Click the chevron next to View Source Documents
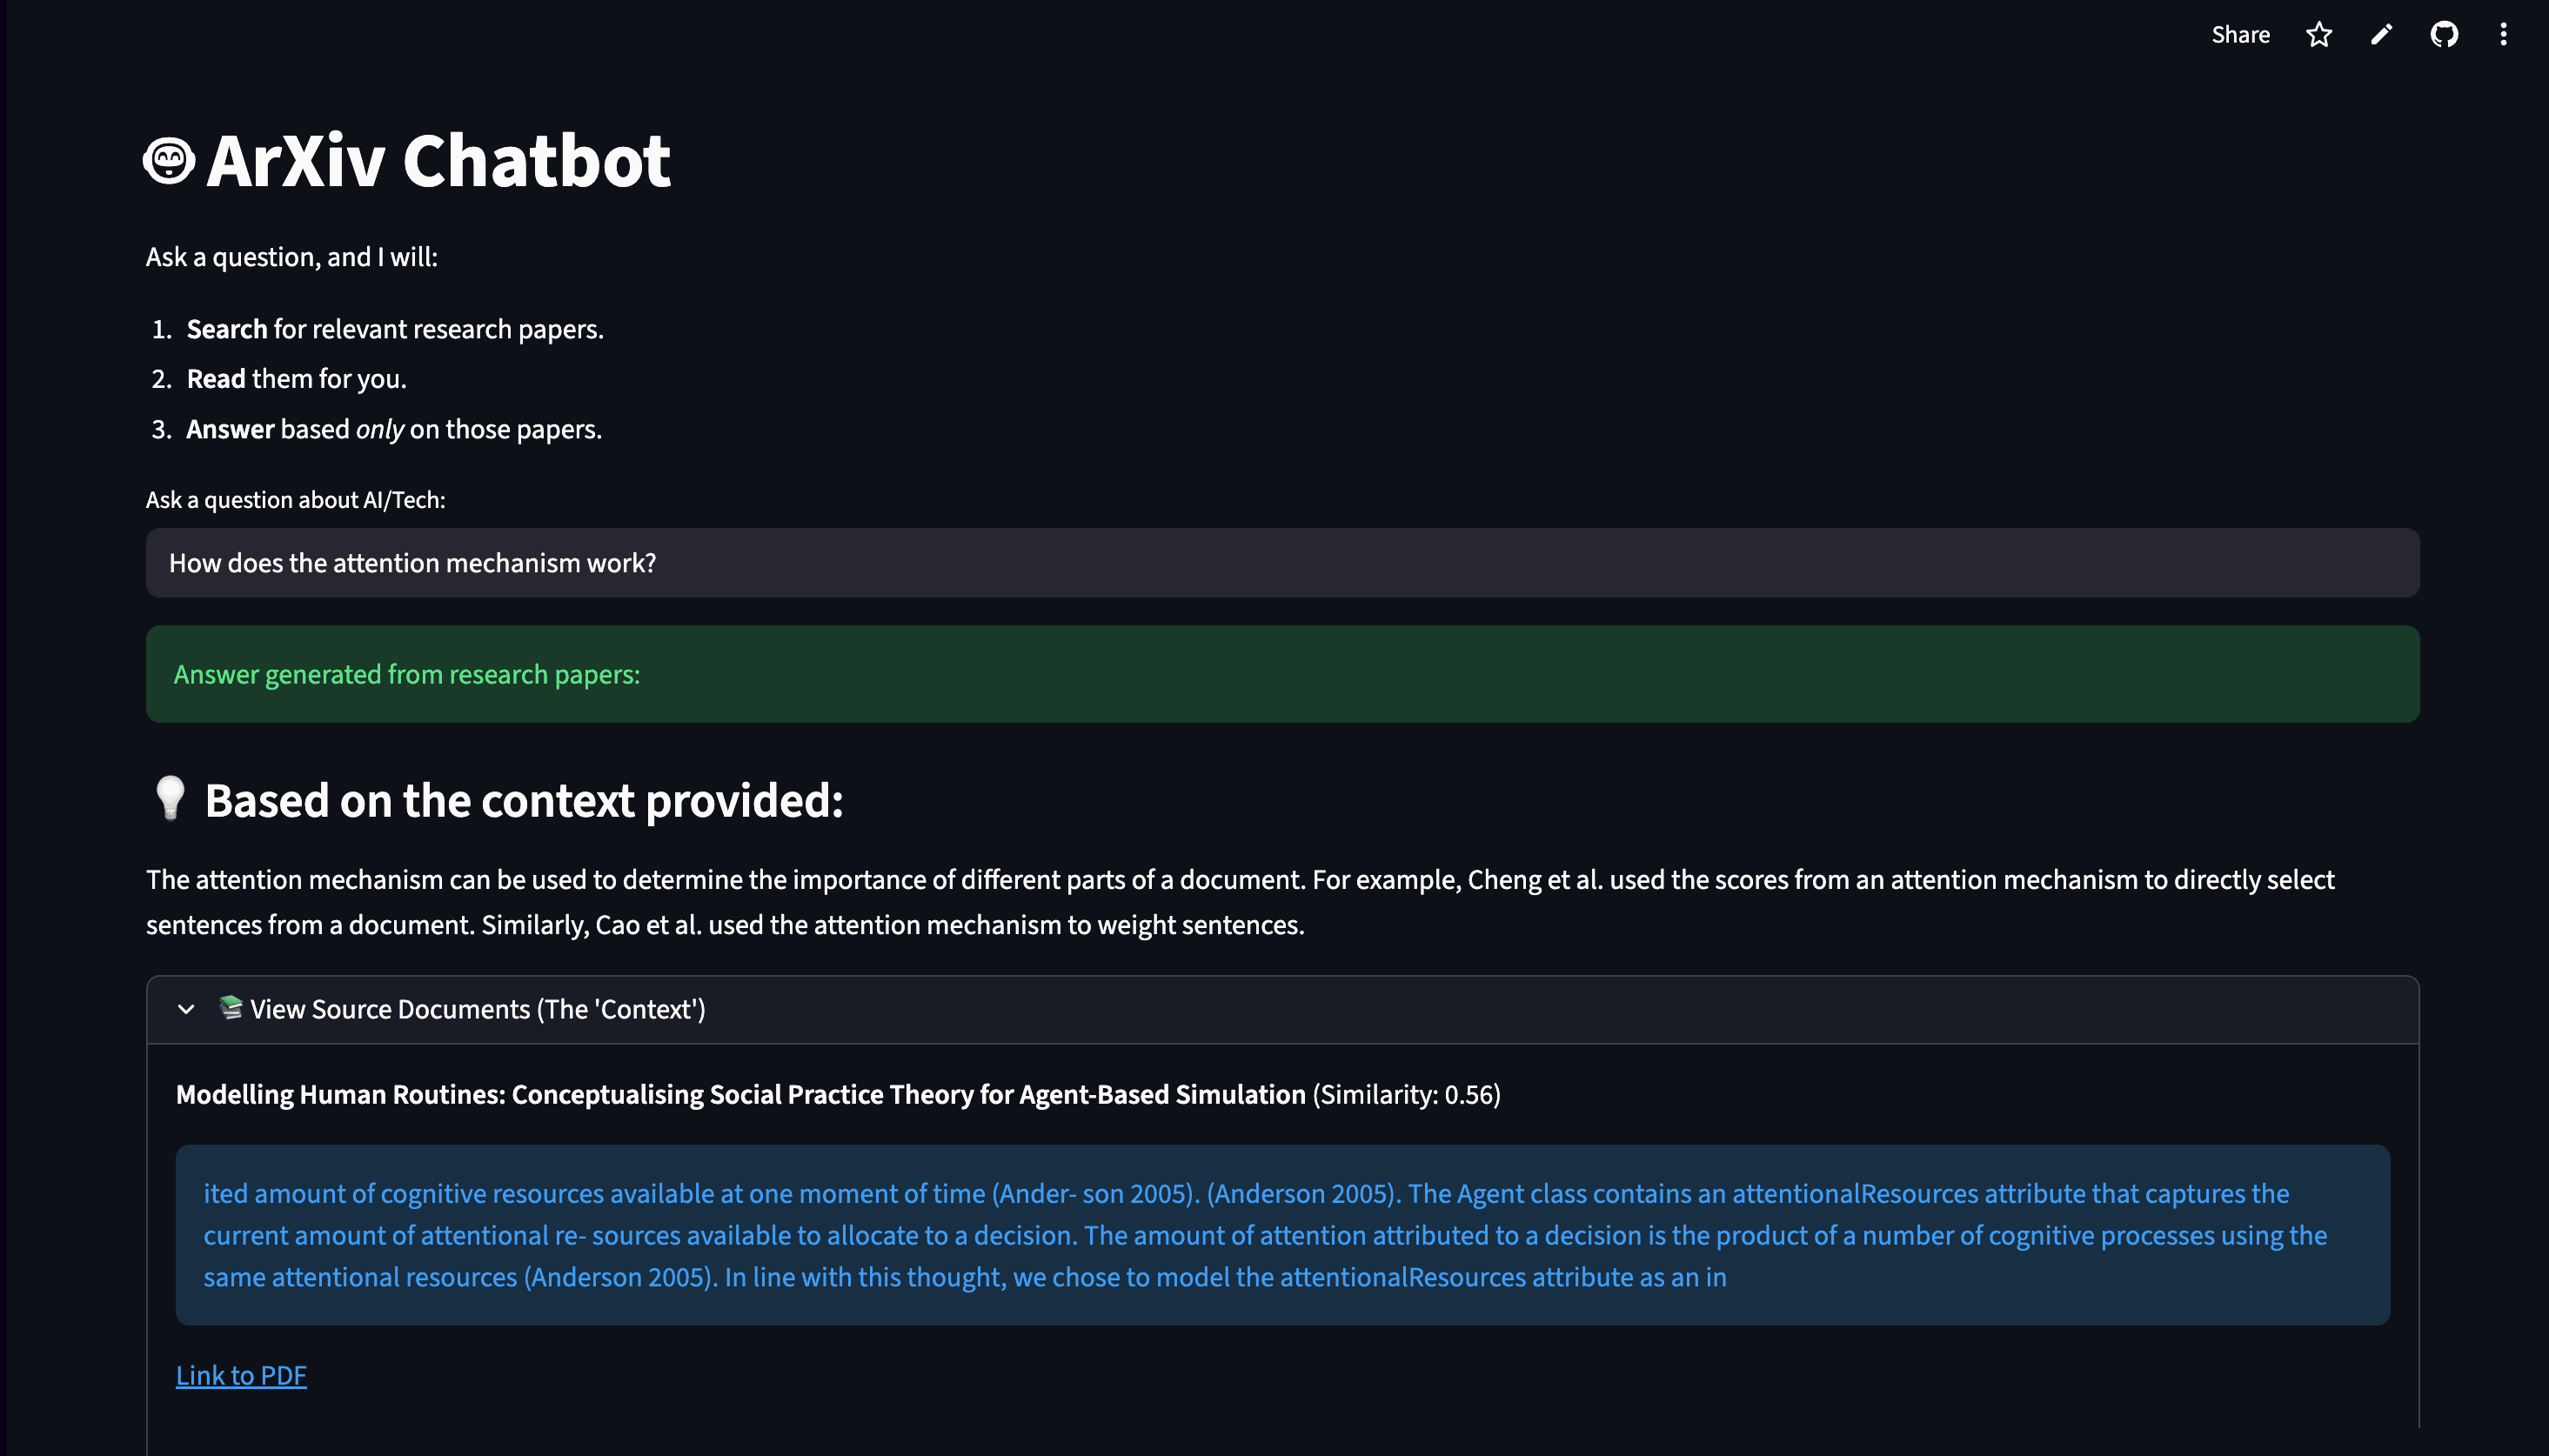2549x1456 pixels. click(186, 1009)
